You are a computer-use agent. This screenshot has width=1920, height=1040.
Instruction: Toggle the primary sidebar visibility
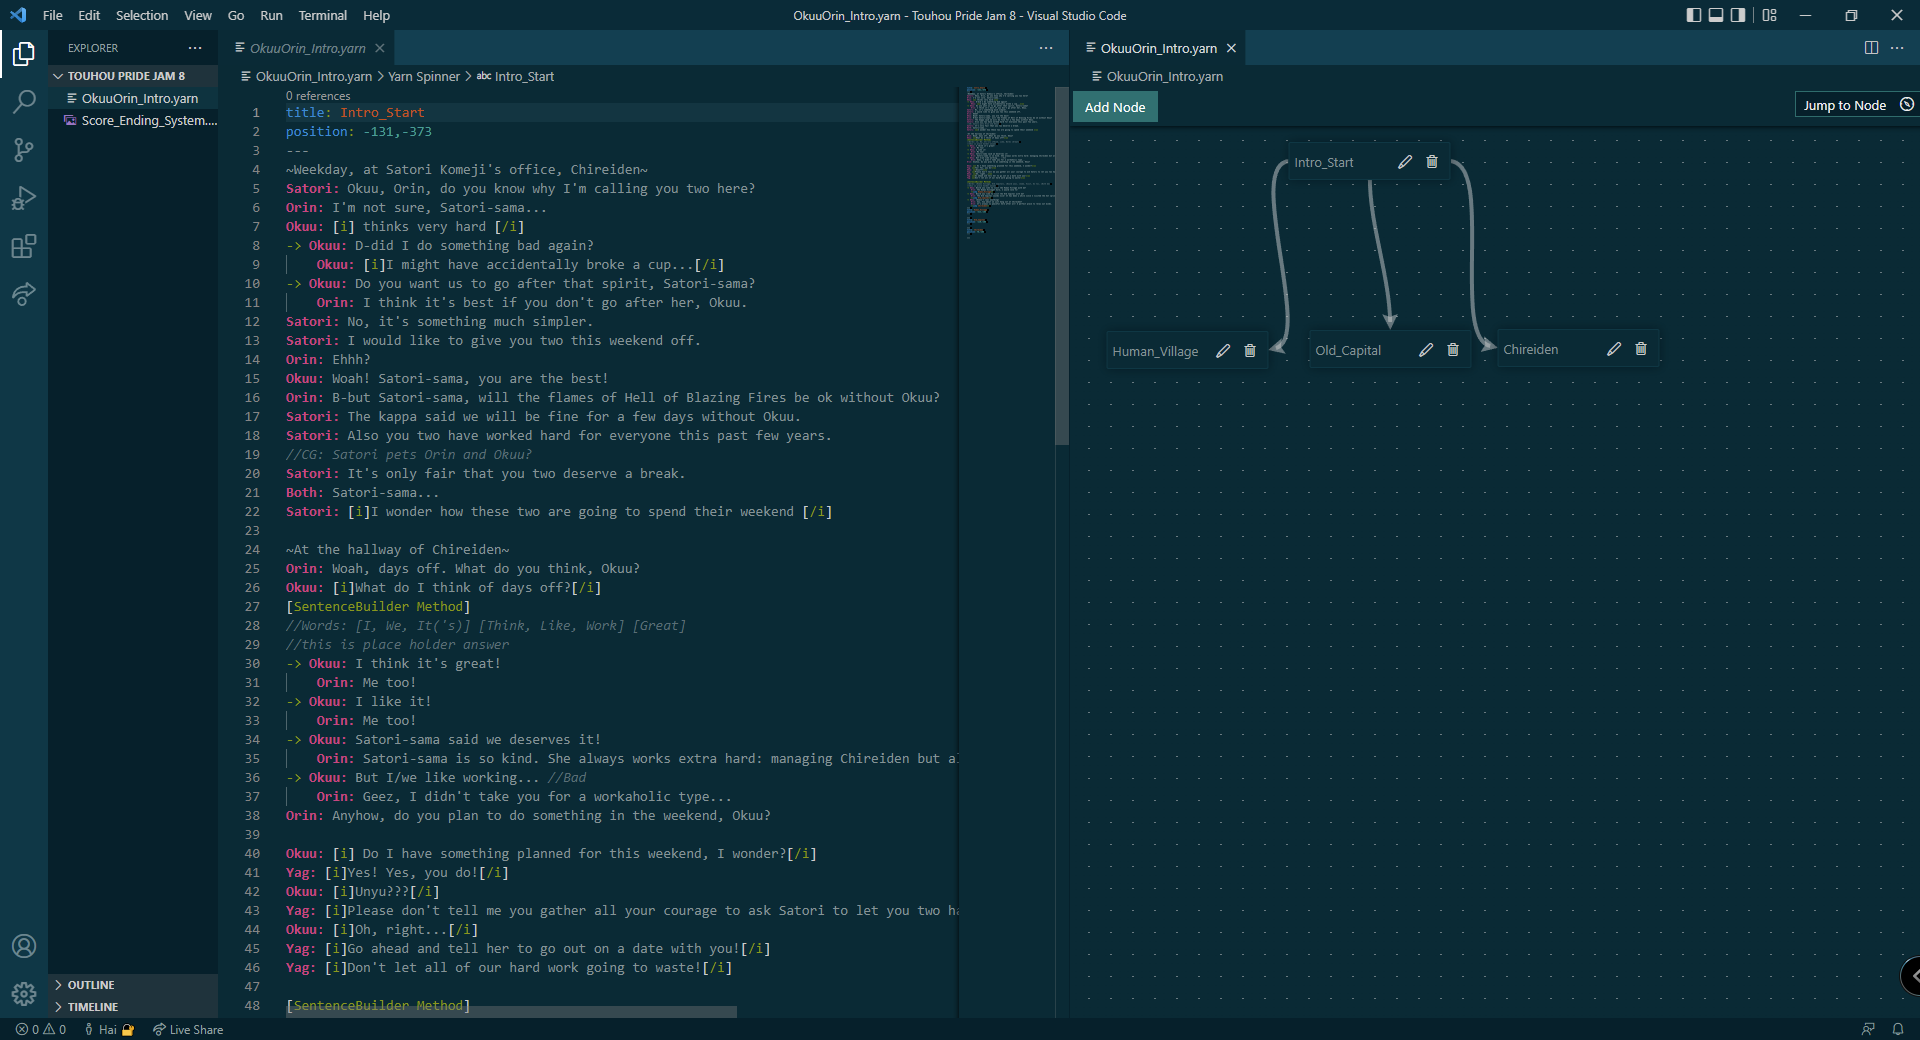[x=1693, y=15]
